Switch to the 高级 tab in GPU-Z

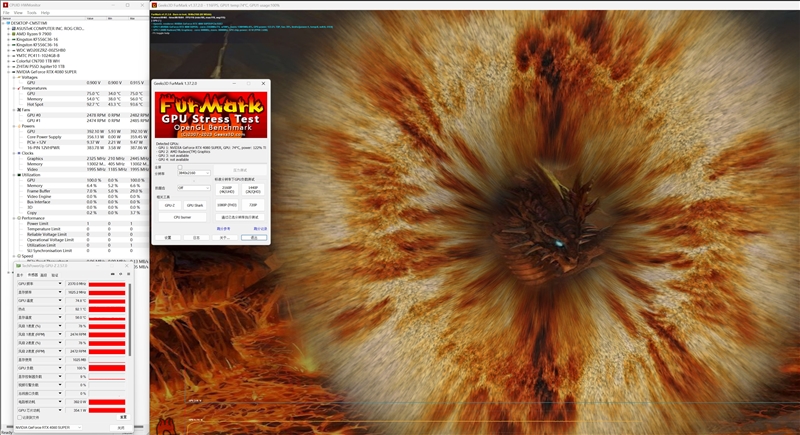click(43, 275)
